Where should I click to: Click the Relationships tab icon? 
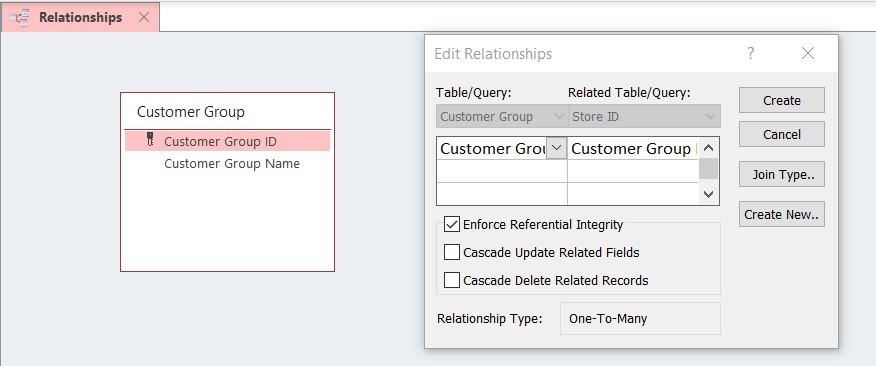20,18
